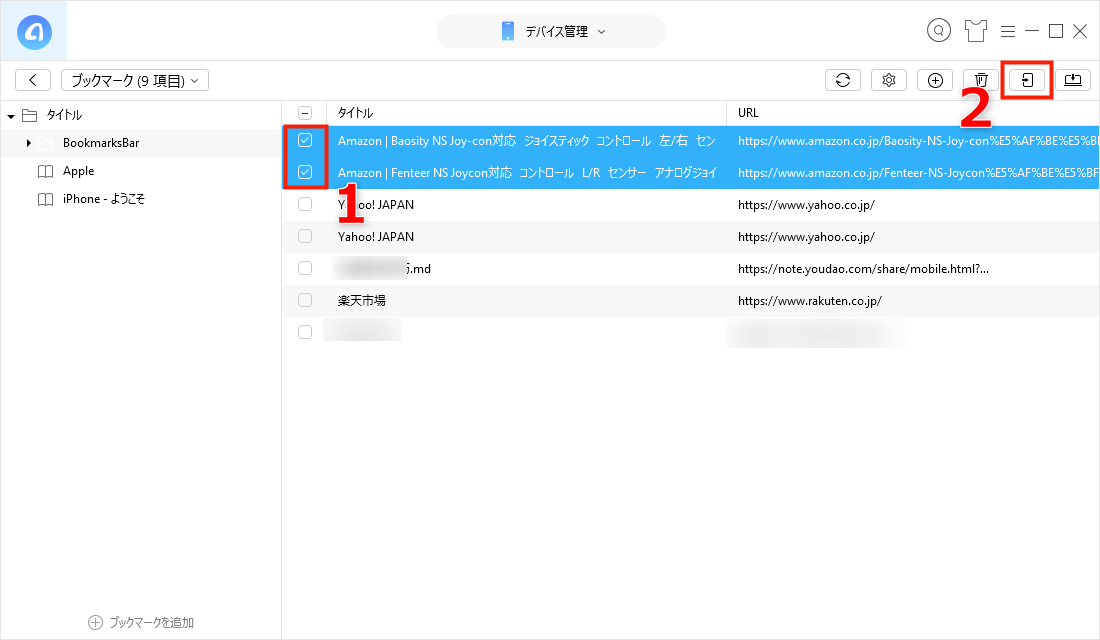Viewport: 1100px width, 640px height.
Task: Open the settings gear button
Action: point(889,80)
